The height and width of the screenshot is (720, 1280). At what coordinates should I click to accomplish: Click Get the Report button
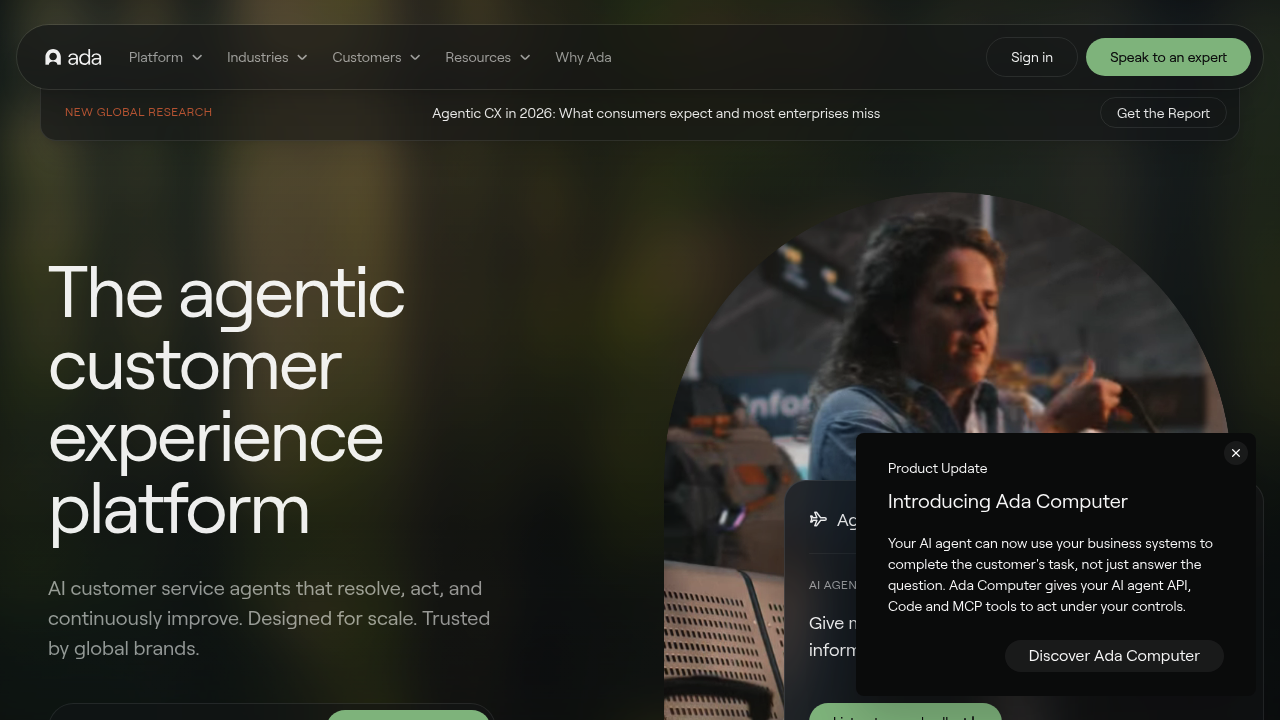tap(1163, 113)
